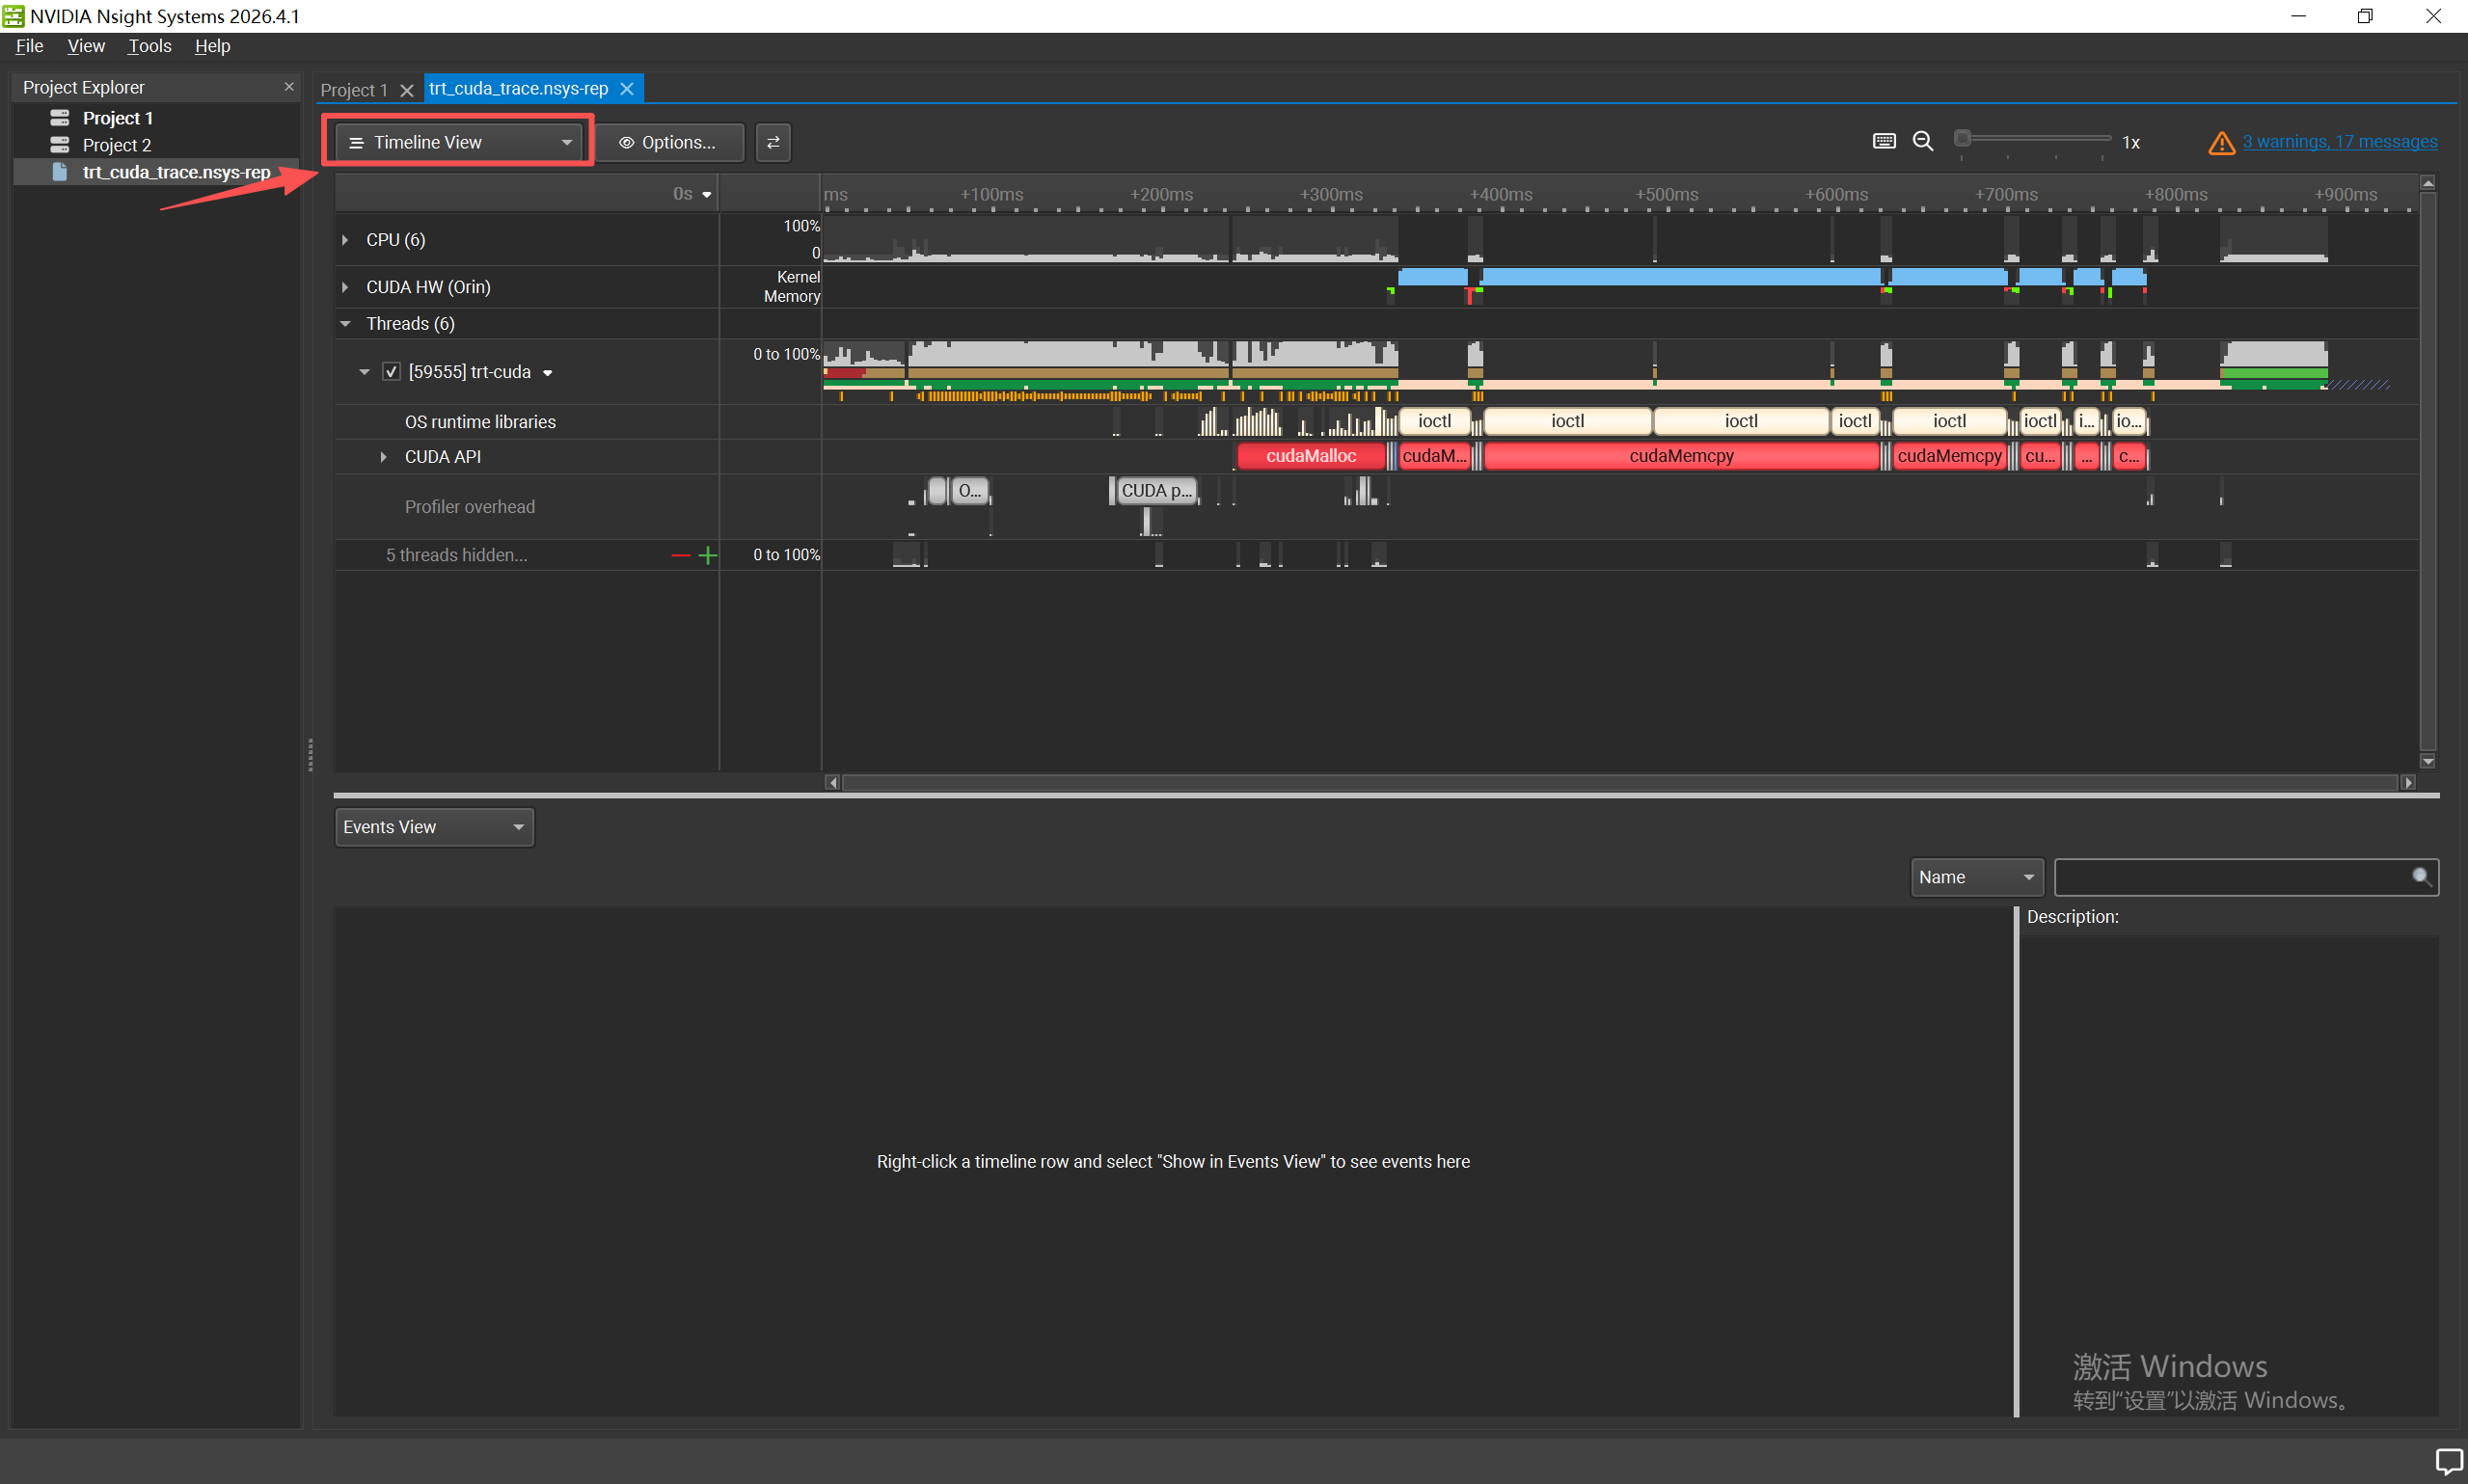Open the Tools menu

point(150,46)
